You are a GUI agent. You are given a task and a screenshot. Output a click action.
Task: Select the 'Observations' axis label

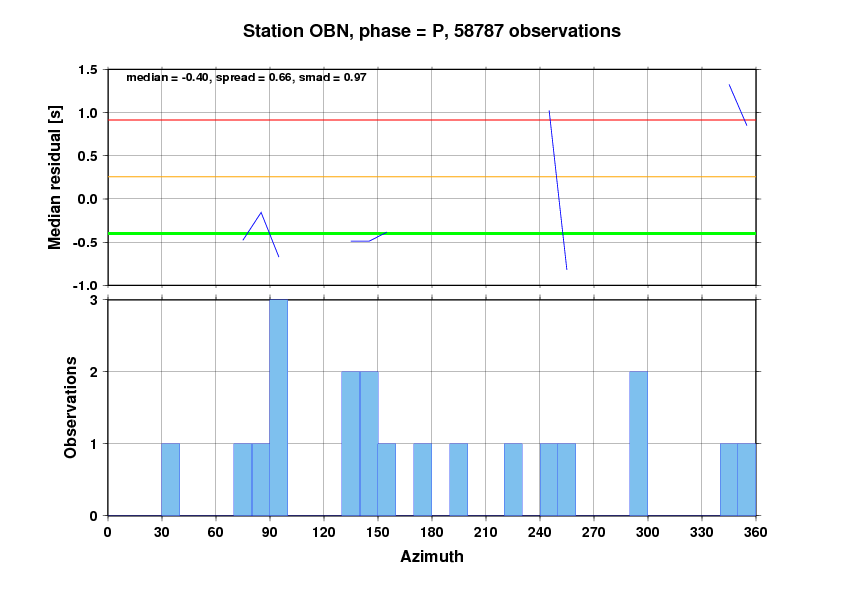[70, 407]
